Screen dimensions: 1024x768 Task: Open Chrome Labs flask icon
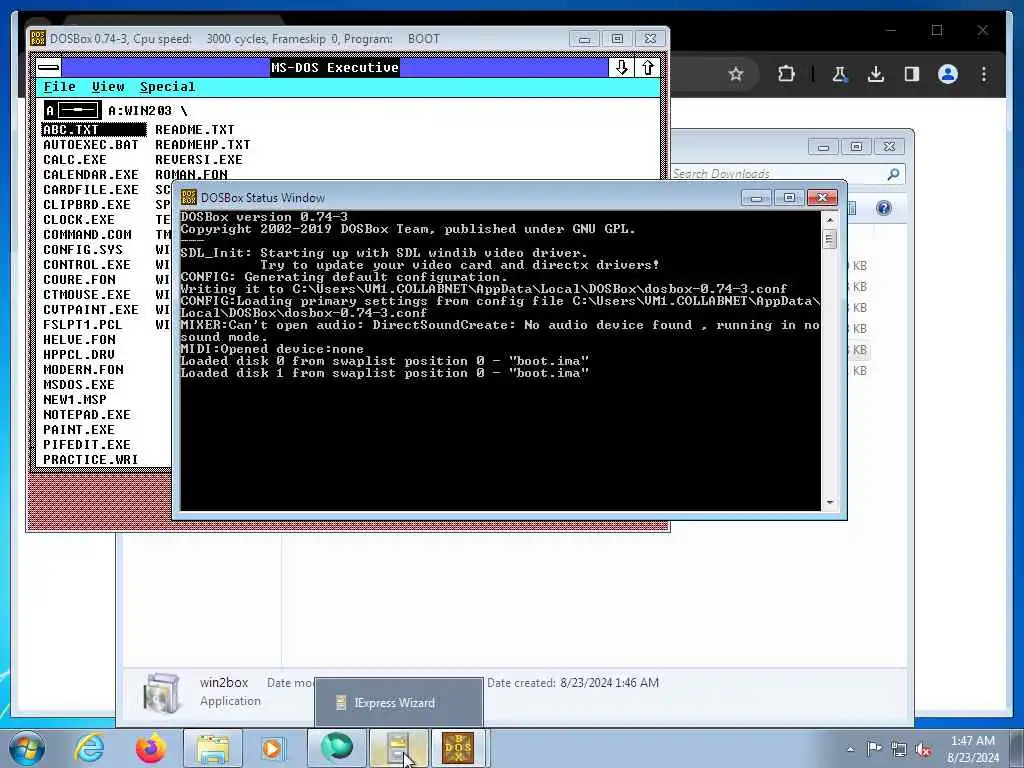[840, 74]
